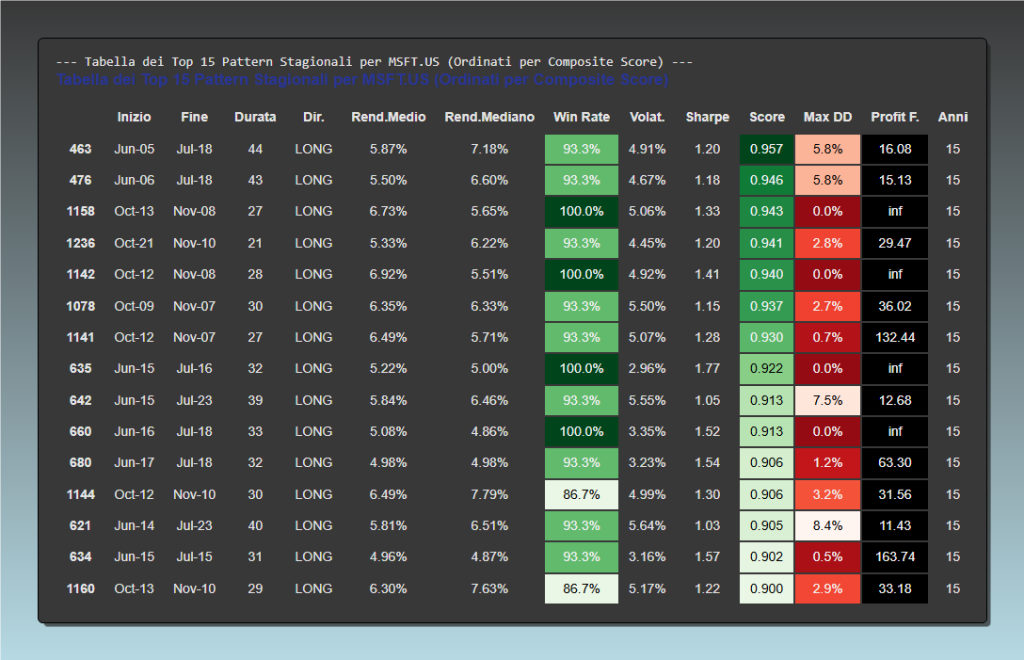Click the Anni column header
The height and width of the screenshot is (660, 1024).
(x=953, y=117)
